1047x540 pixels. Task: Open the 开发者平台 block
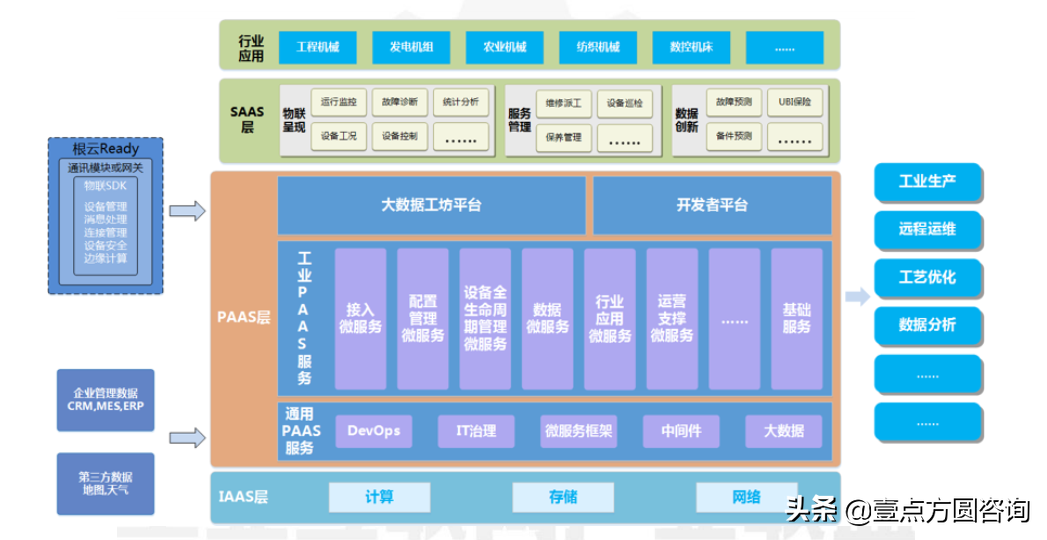pyautogui.click(x=711, y=205)
